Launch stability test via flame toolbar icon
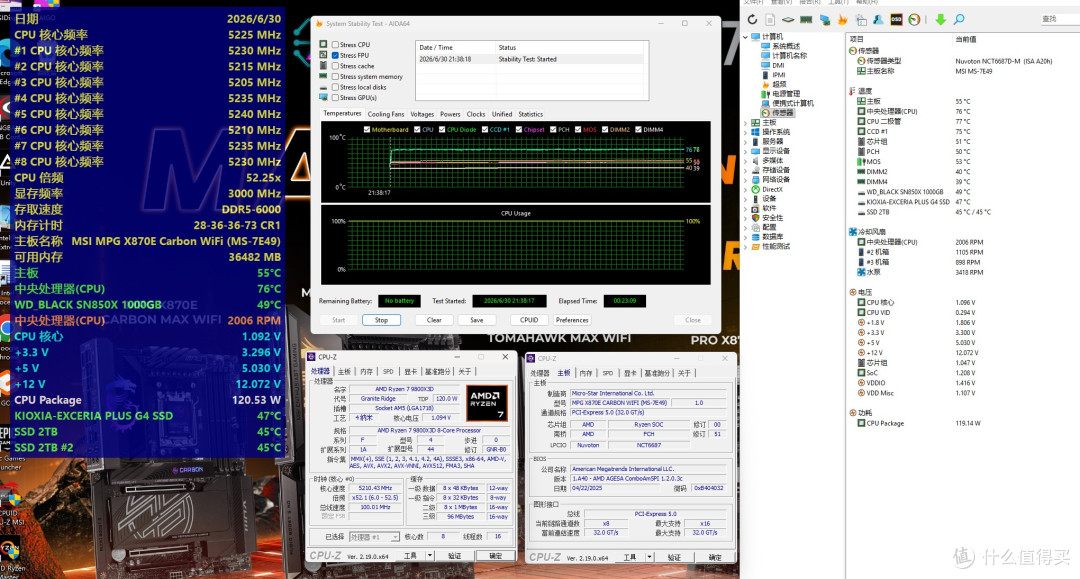This screenshot has width=1080, height=579. 842,20
